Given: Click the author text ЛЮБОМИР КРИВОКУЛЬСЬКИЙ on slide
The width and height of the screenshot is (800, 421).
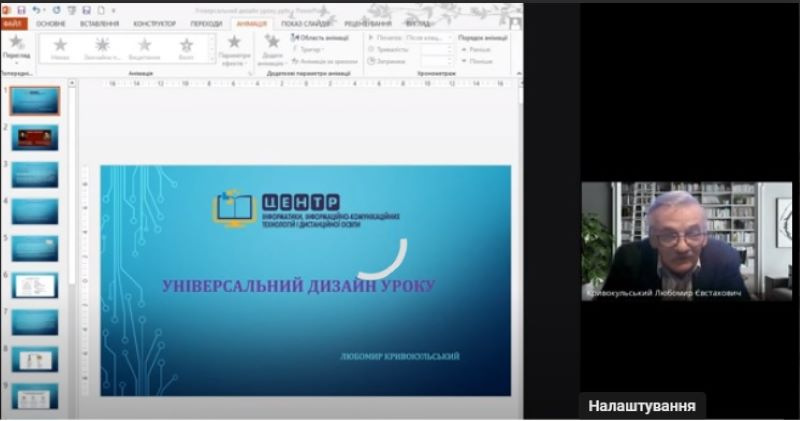Looking at the screenshot, I should 399,356.
